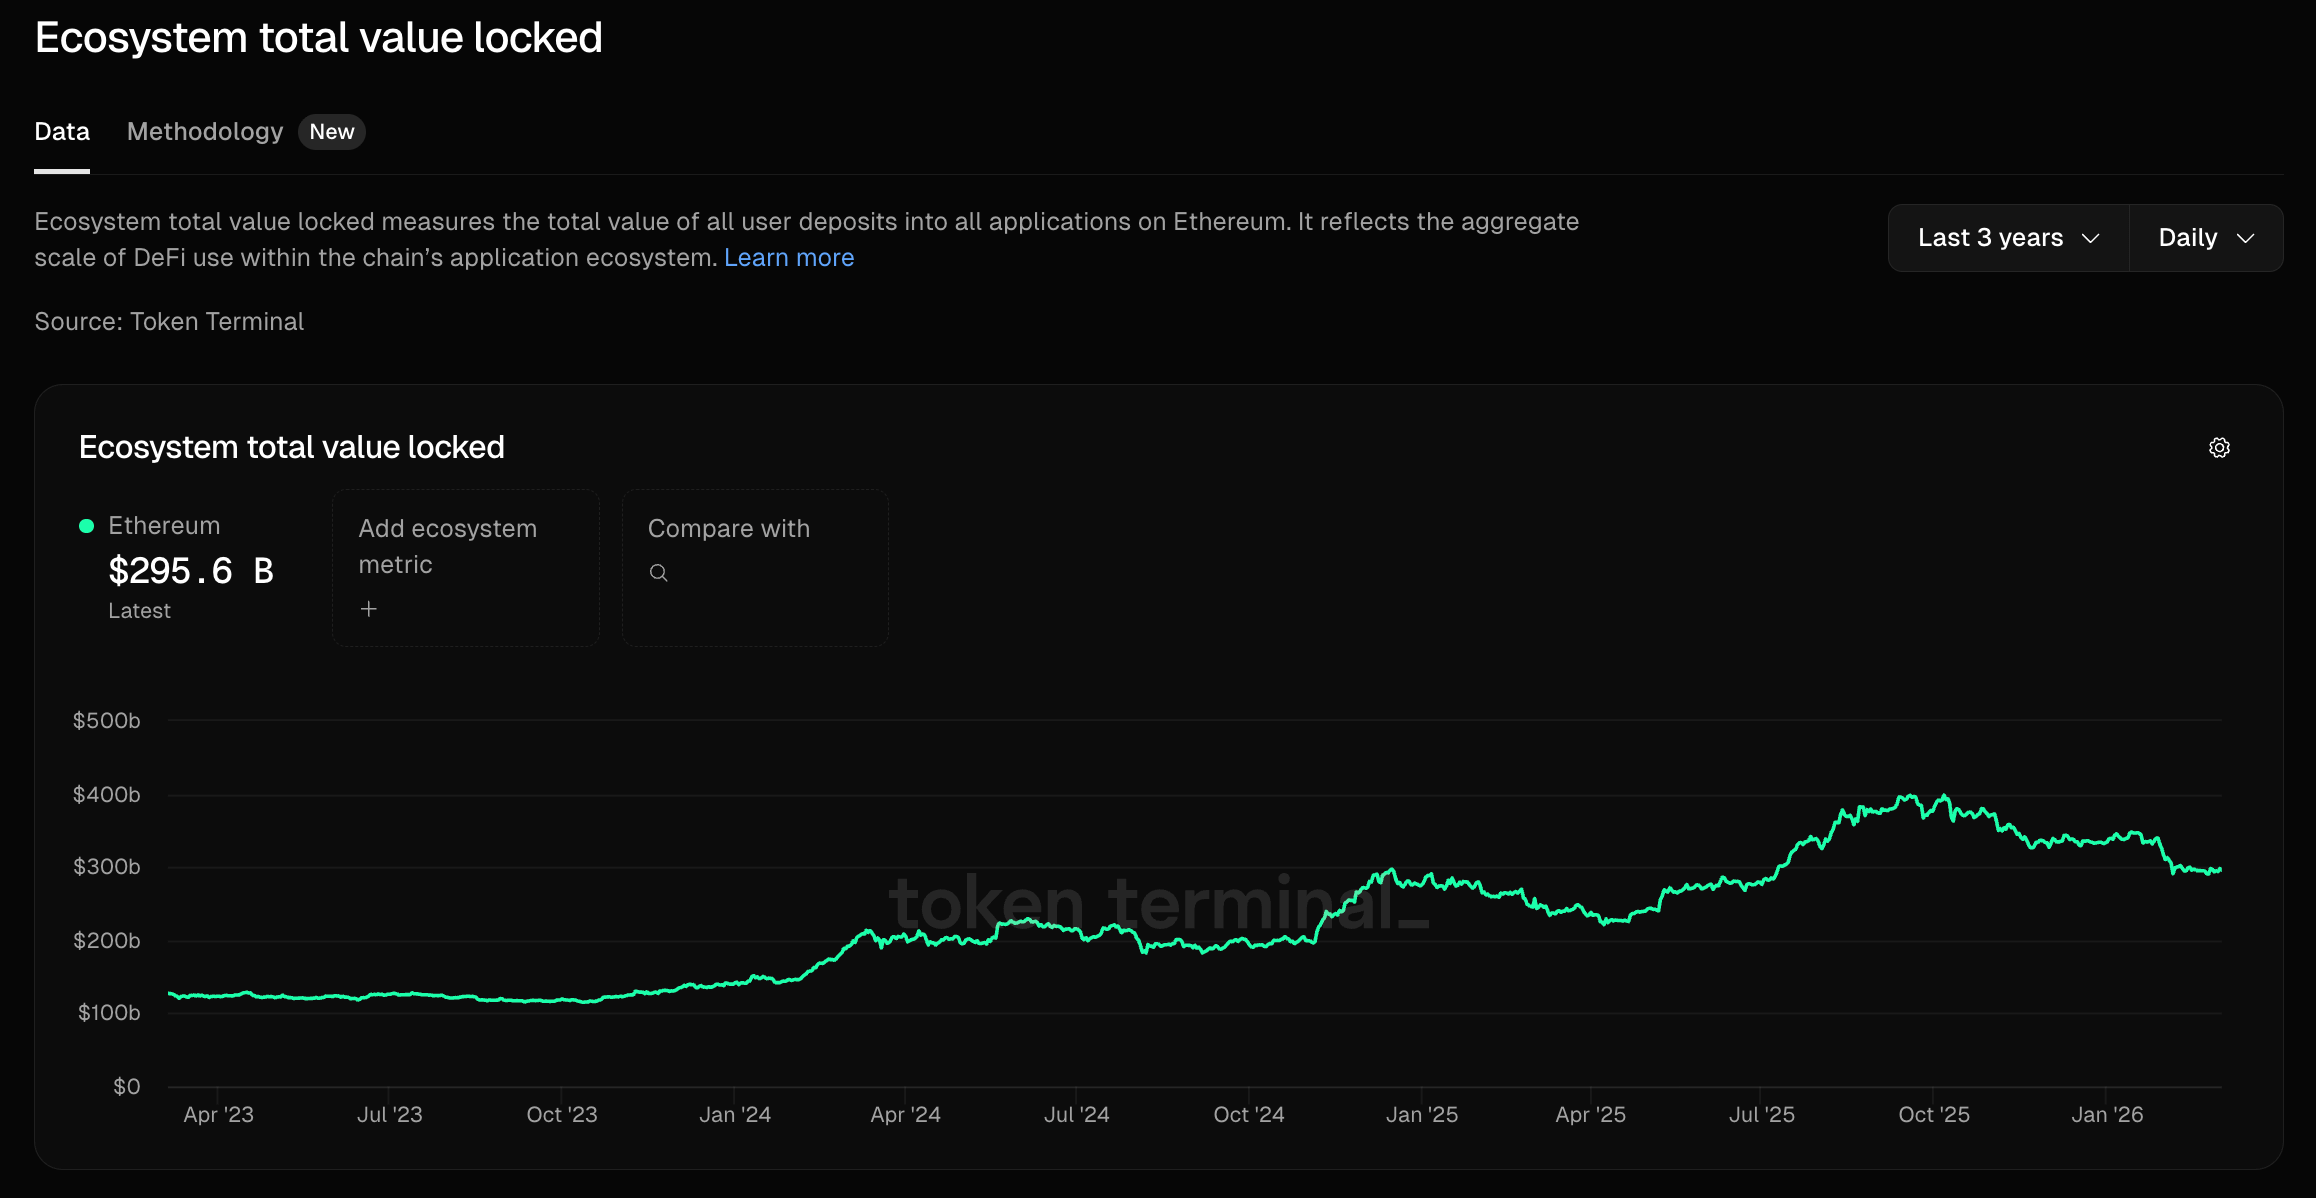2316x1198 pixels.
Task: Open the Learn more link
Action: 789,257
